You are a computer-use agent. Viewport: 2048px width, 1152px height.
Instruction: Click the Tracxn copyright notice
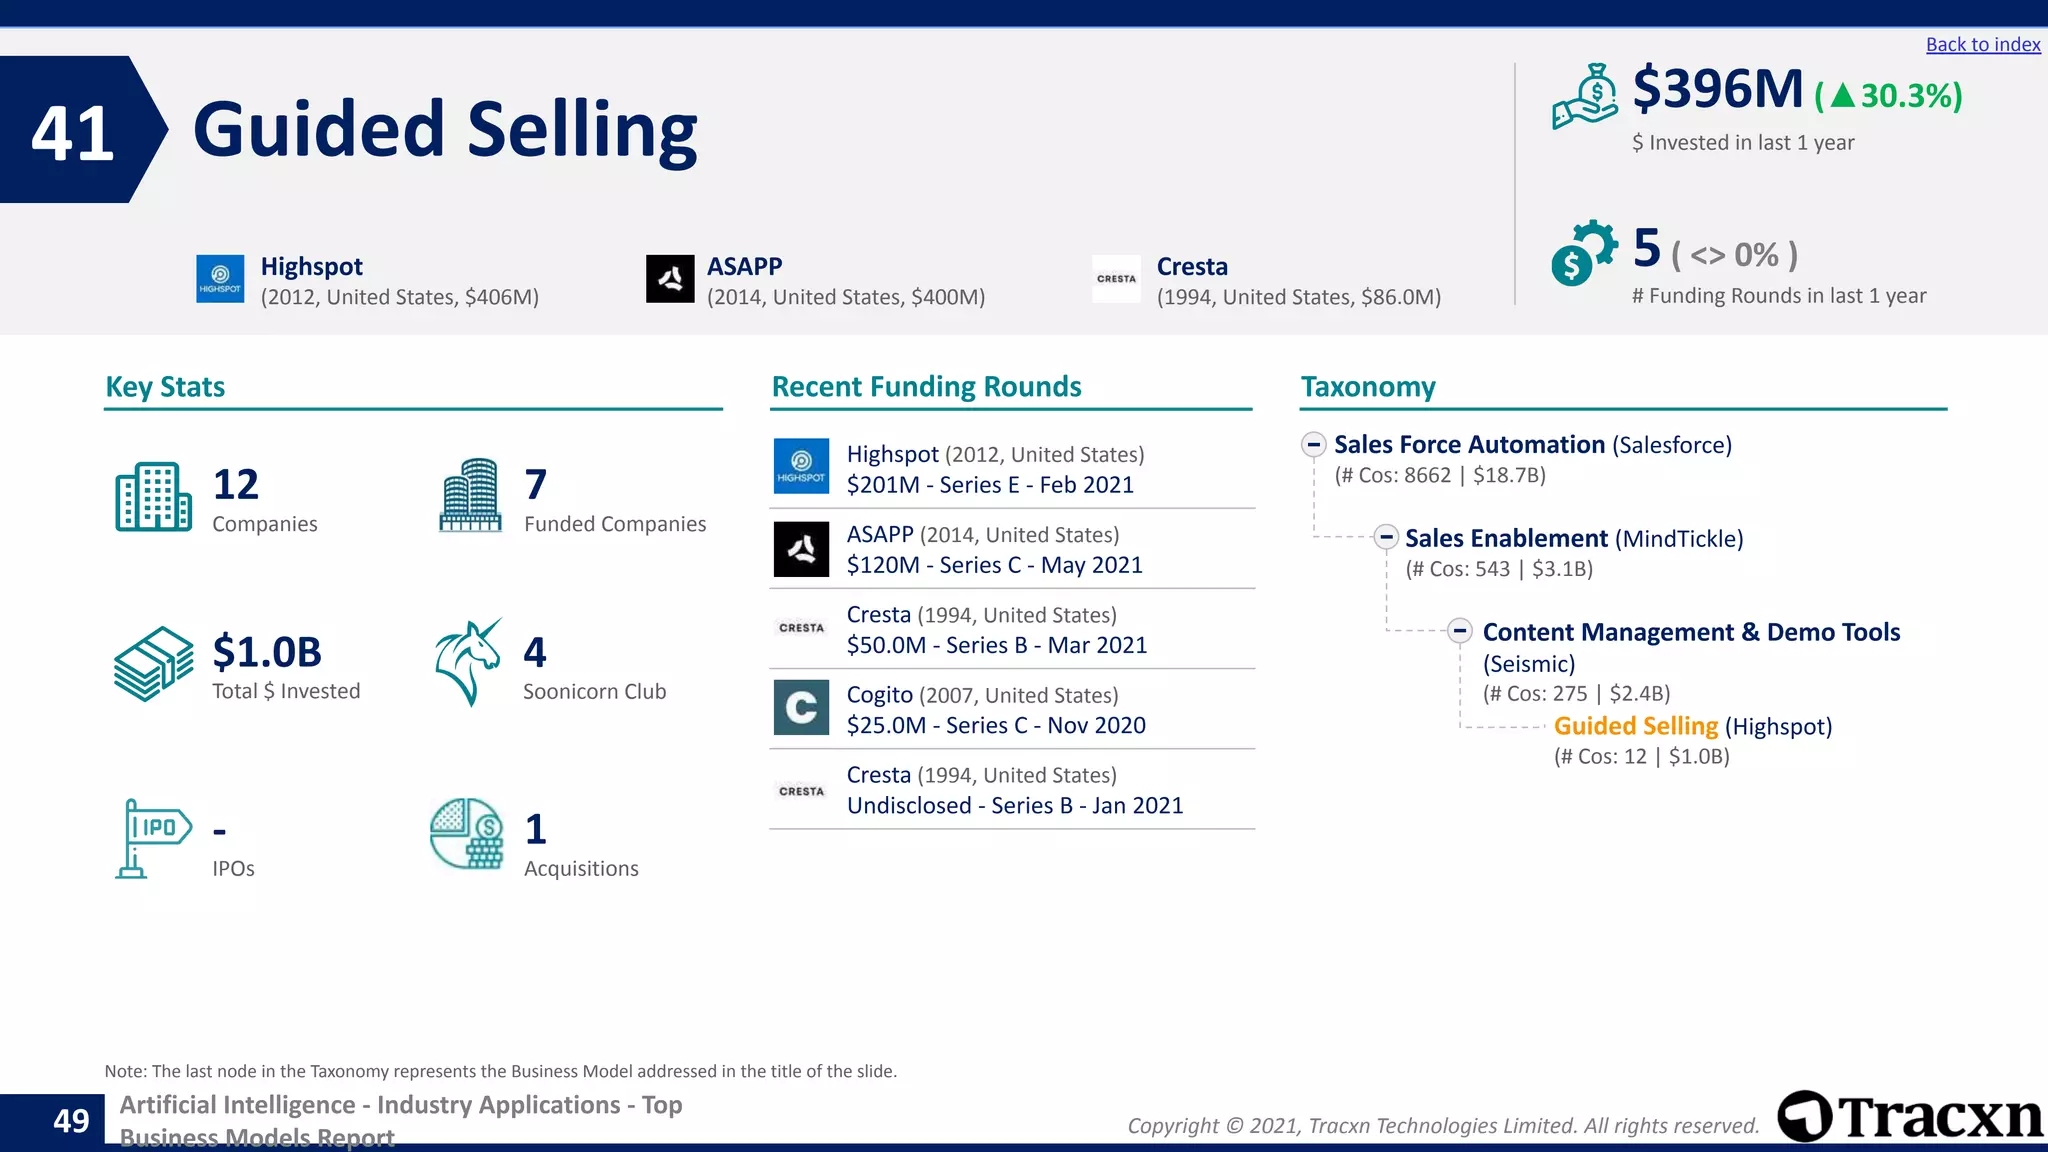tap(1443, 1126)
